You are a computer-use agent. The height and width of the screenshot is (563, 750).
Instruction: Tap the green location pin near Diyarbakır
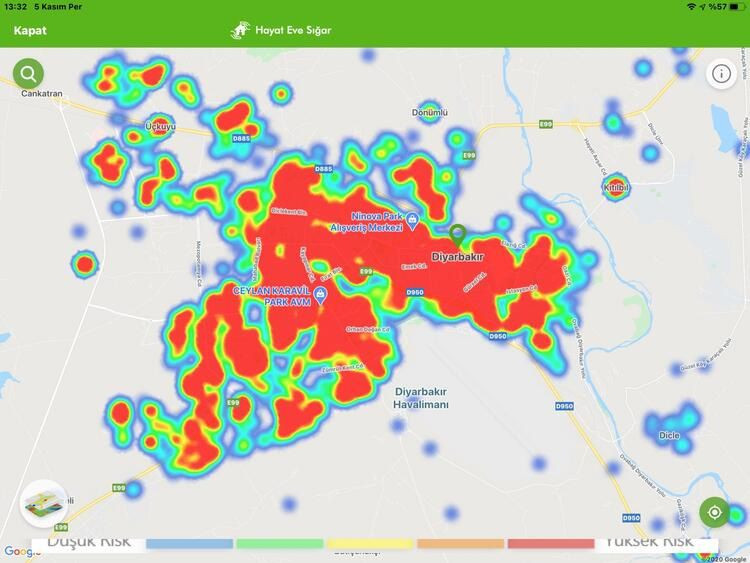[458, 236]
